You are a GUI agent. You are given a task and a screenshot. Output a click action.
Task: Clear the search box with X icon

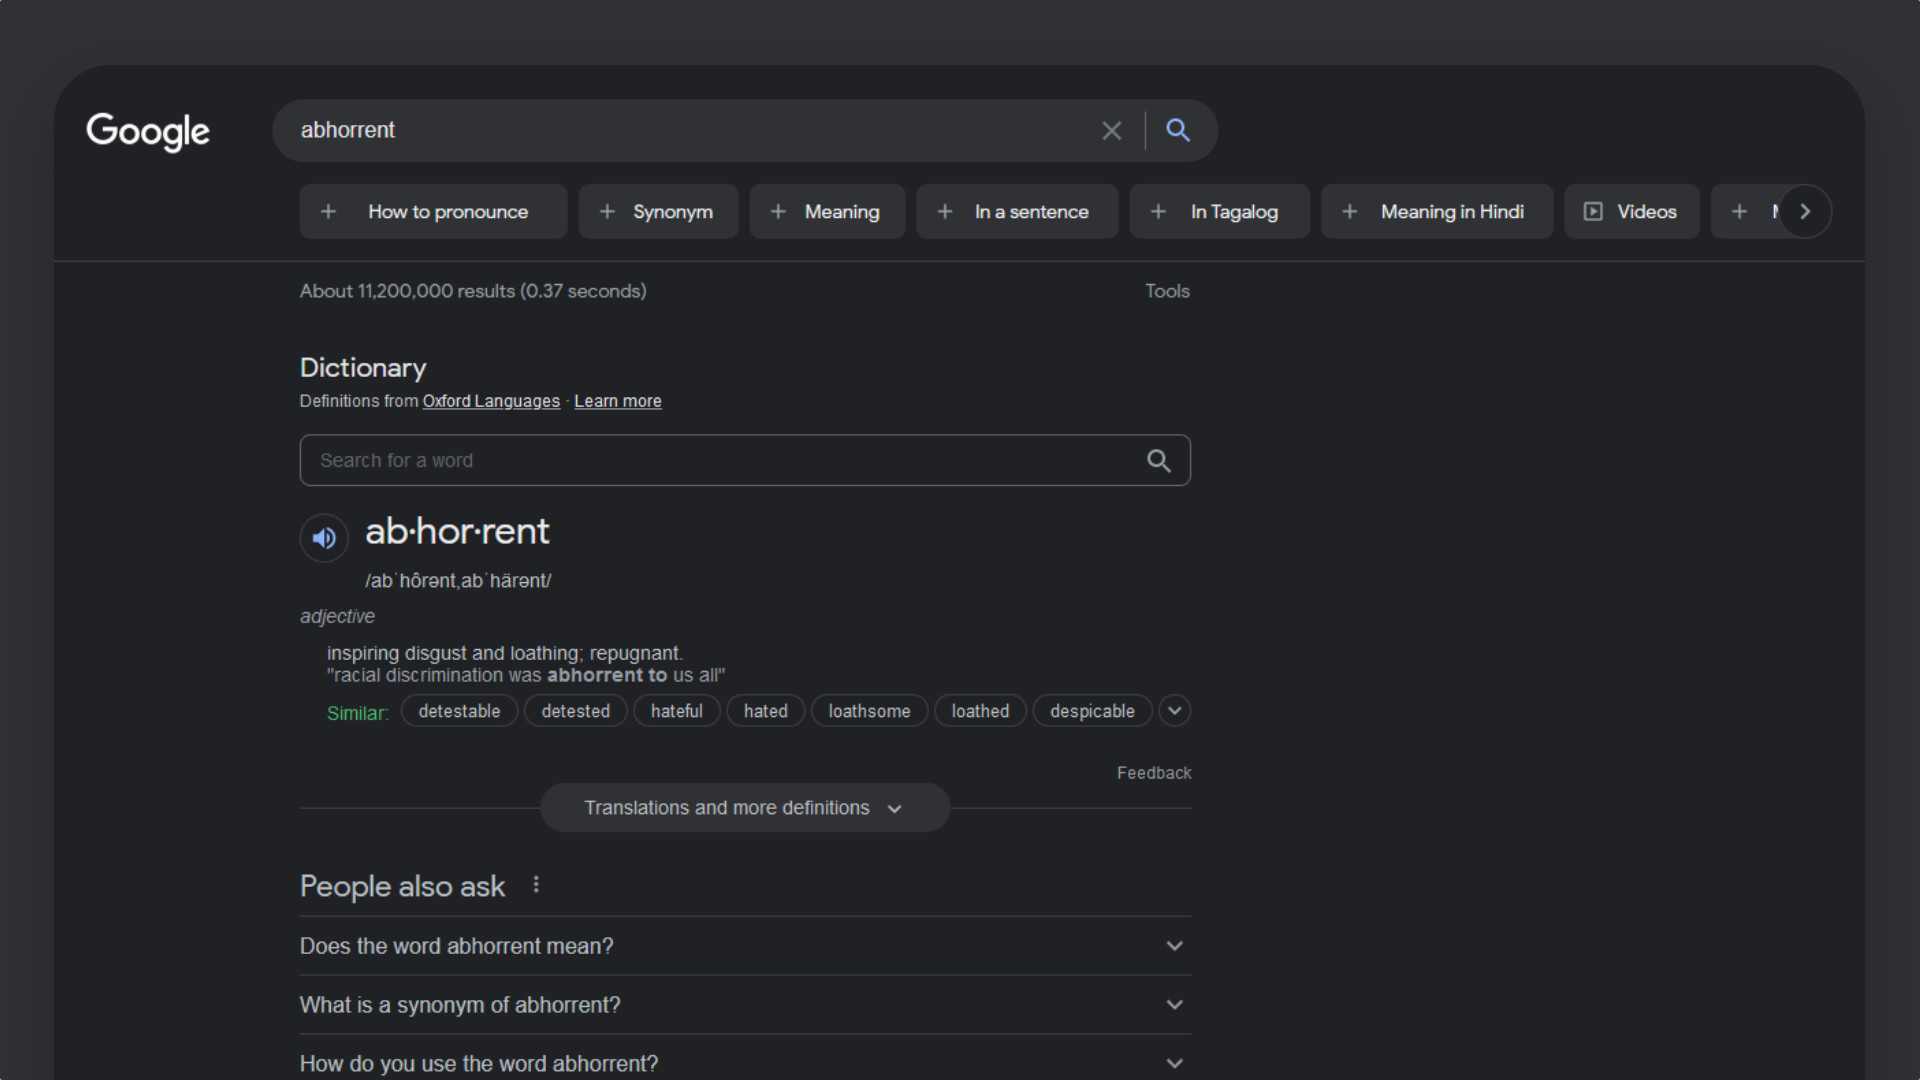tap(1111, 131)
